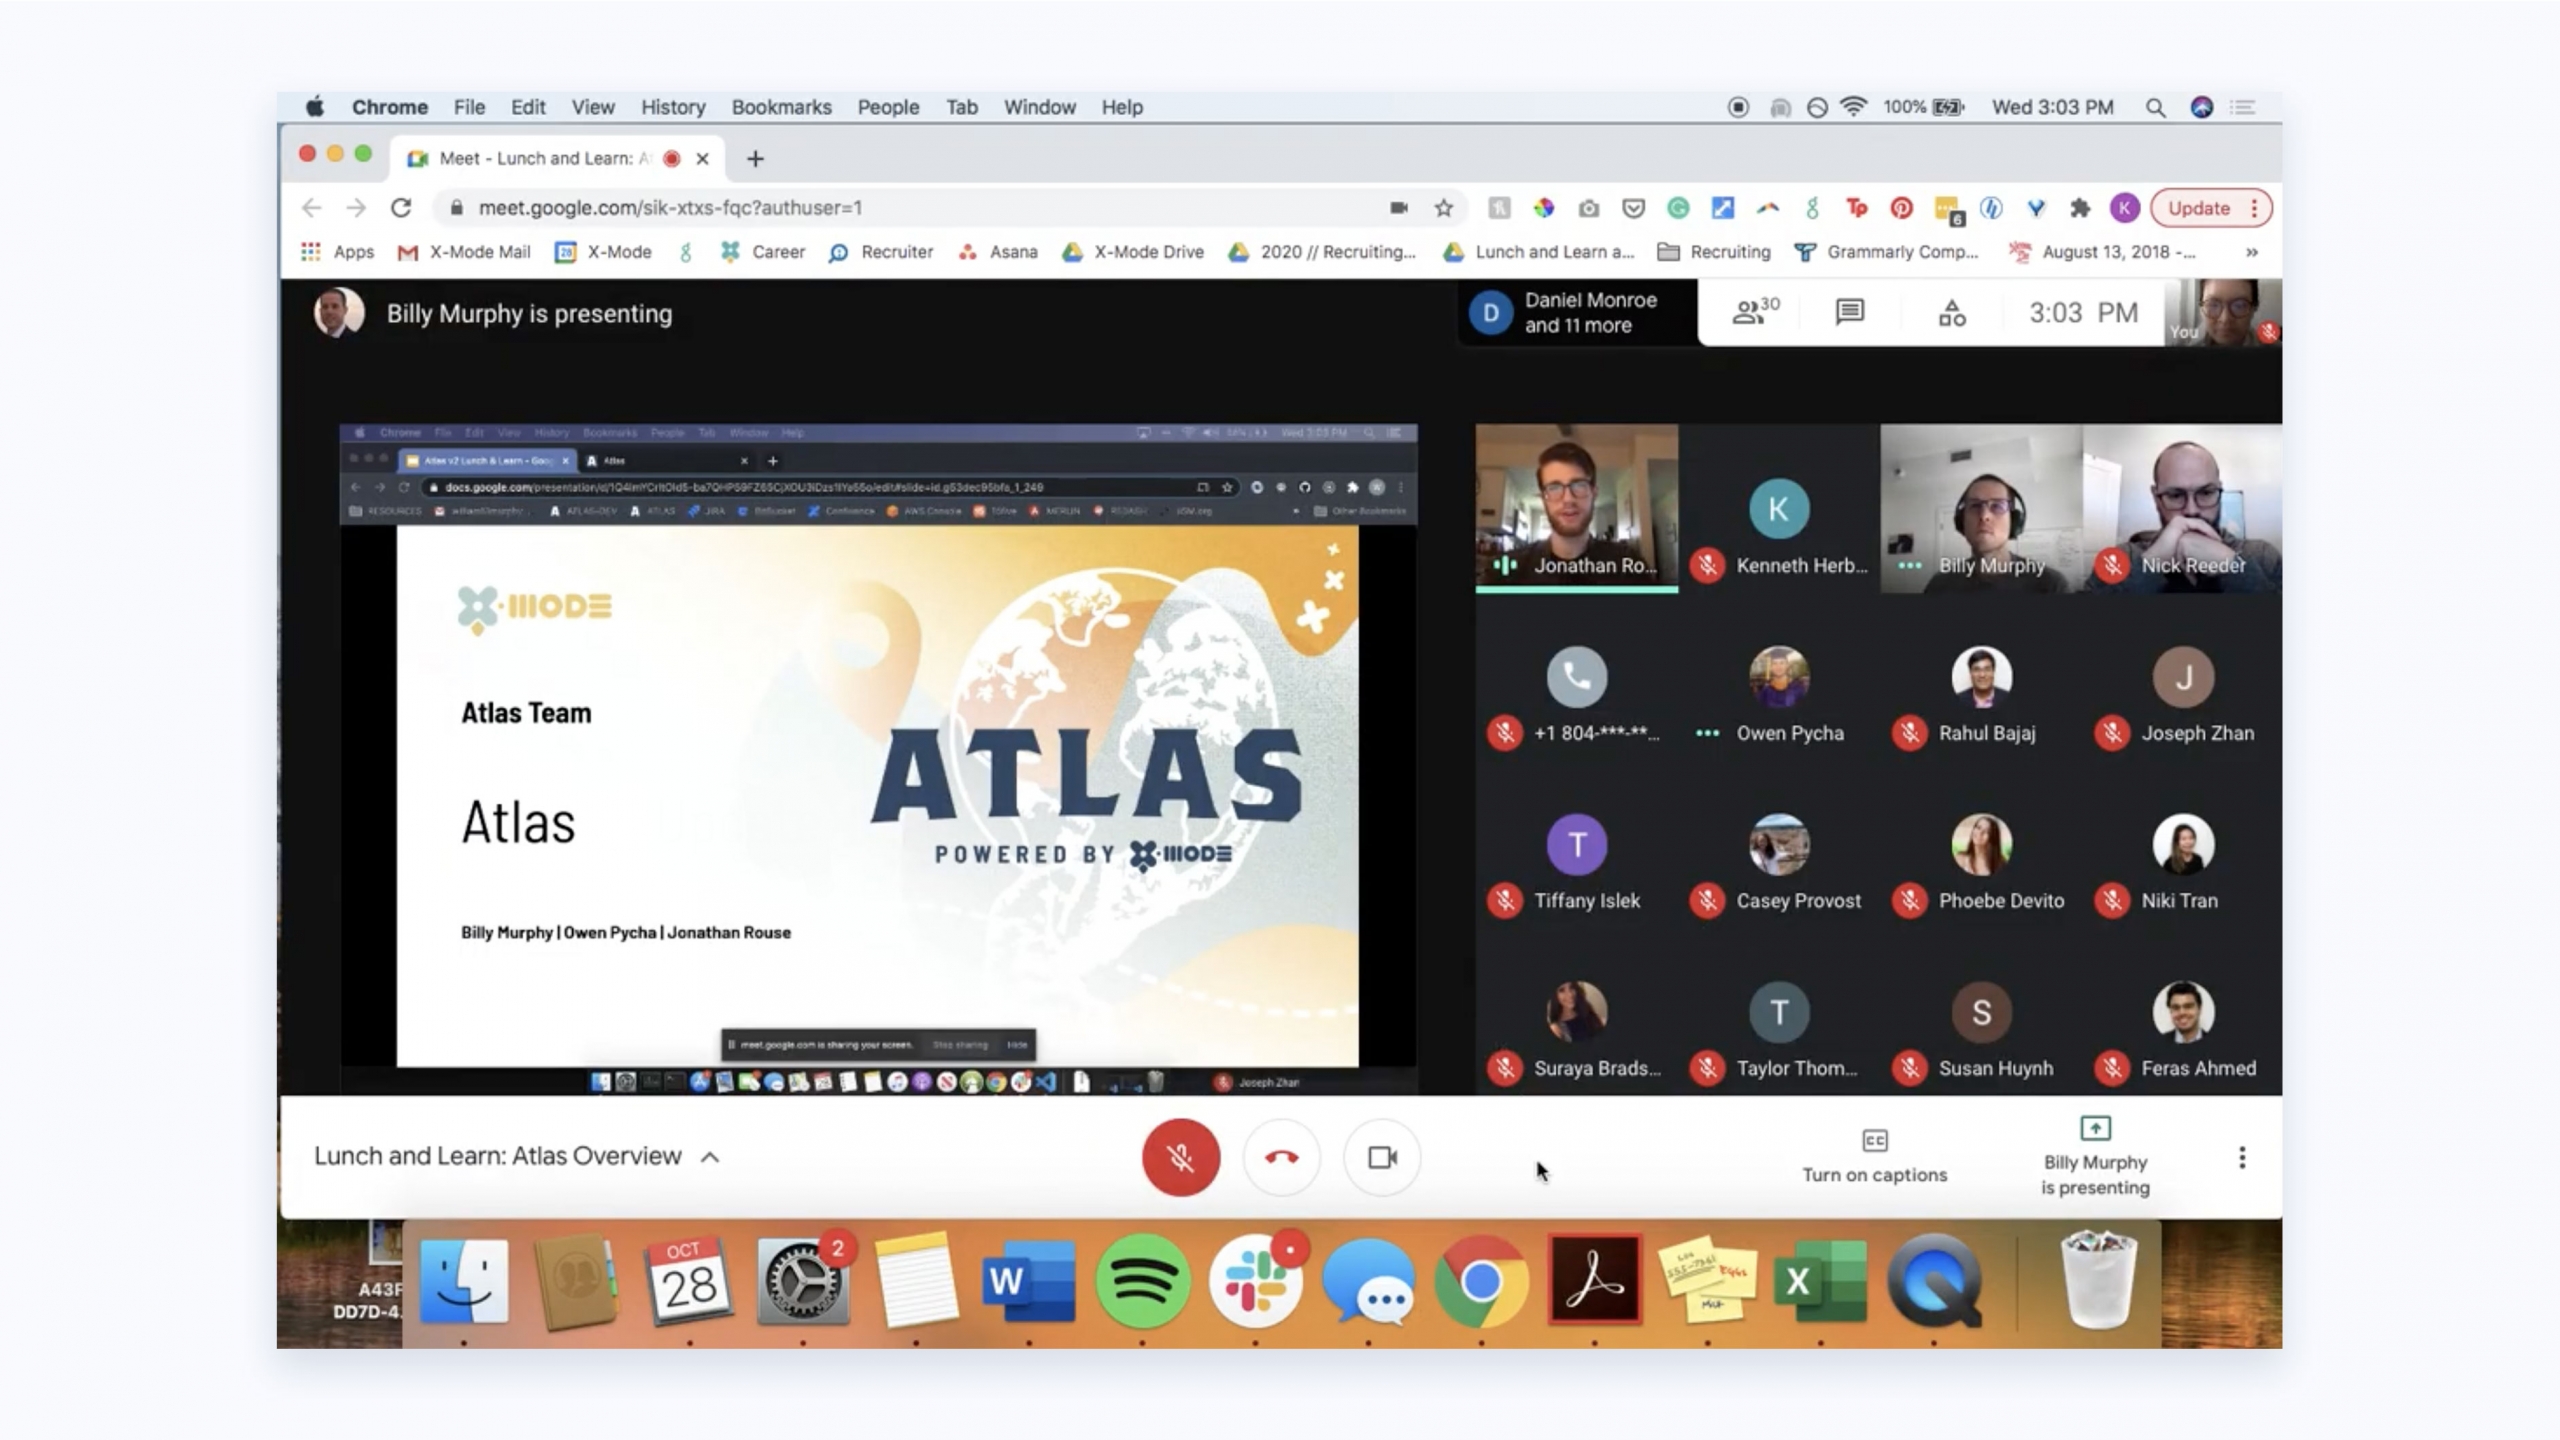Bookmark this page with the star icon
The width and height of the screenshot is (2560, 1440).
click(1443, 208)
